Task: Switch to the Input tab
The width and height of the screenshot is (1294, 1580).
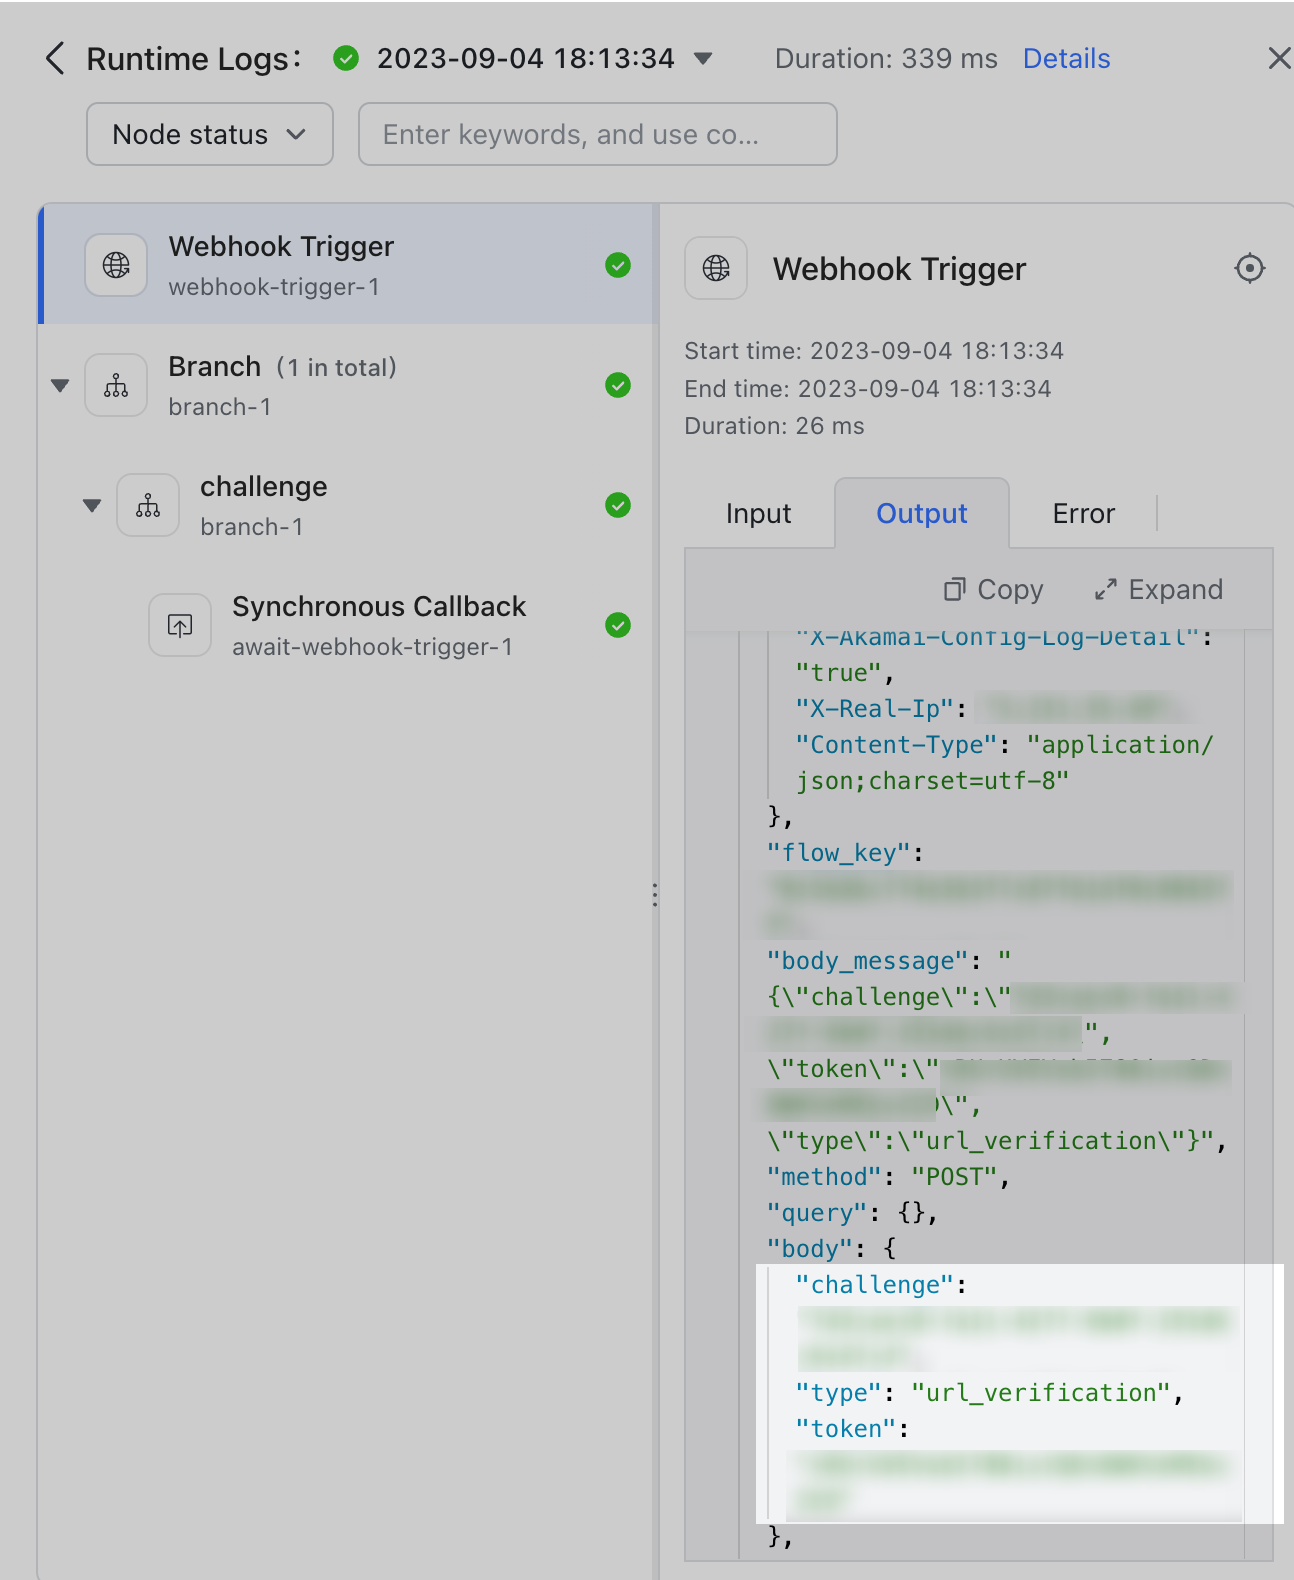Action: [758, 514]
